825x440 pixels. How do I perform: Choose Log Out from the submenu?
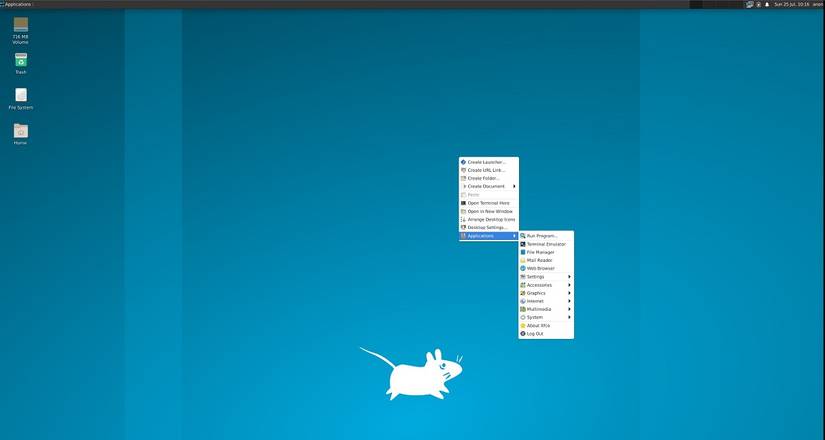[x=546, y=334]
